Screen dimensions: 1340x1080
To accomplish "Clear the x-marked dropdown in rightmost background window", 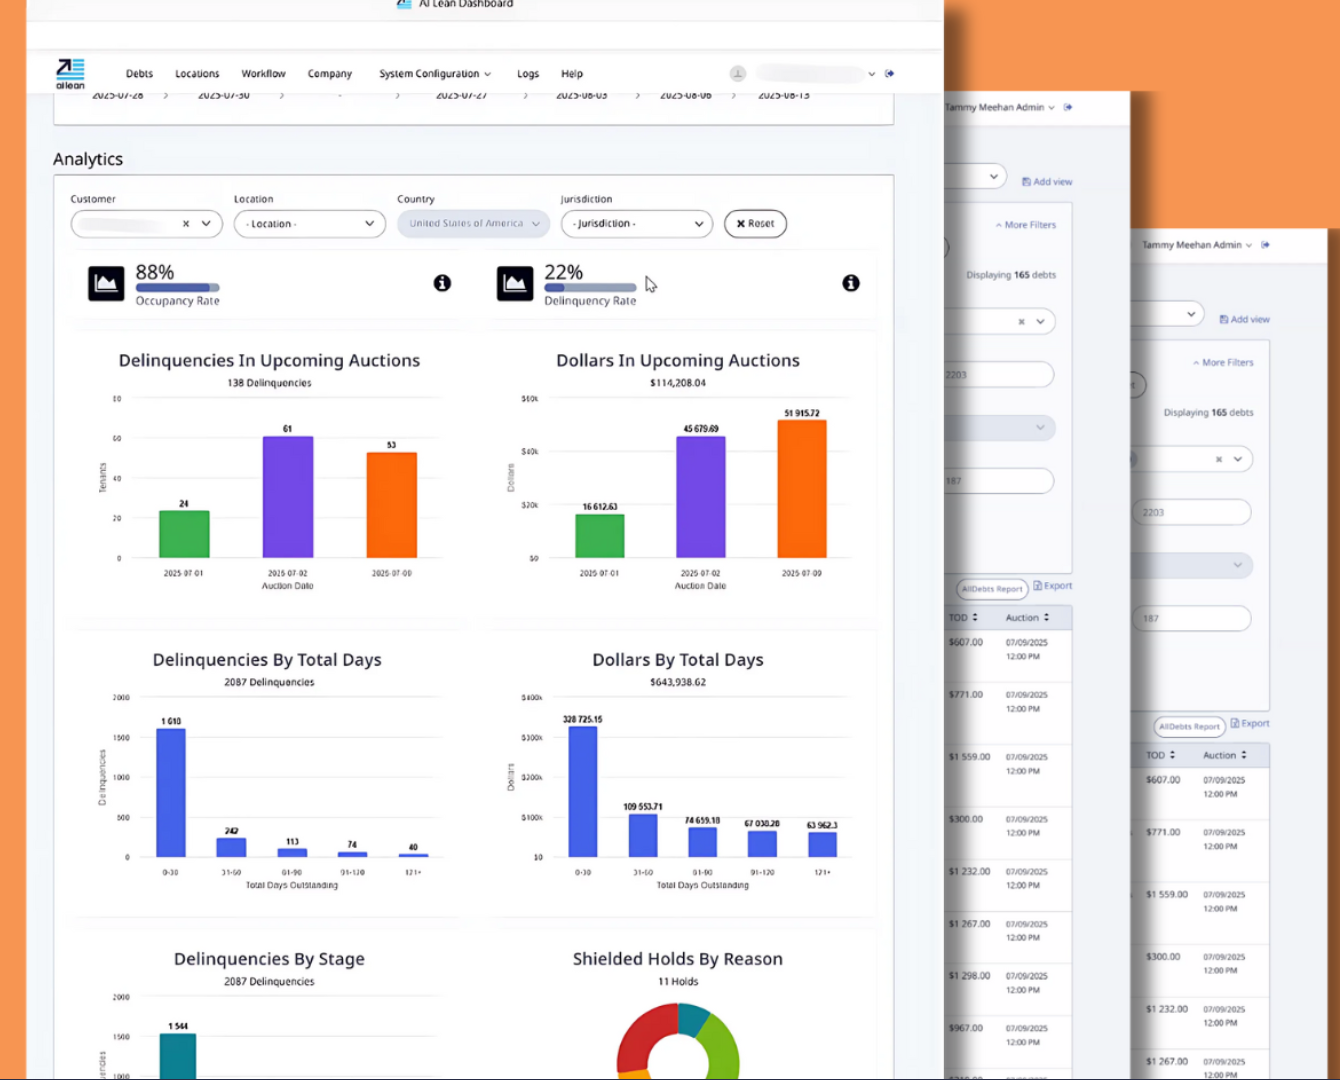I will pos(1219,460).
